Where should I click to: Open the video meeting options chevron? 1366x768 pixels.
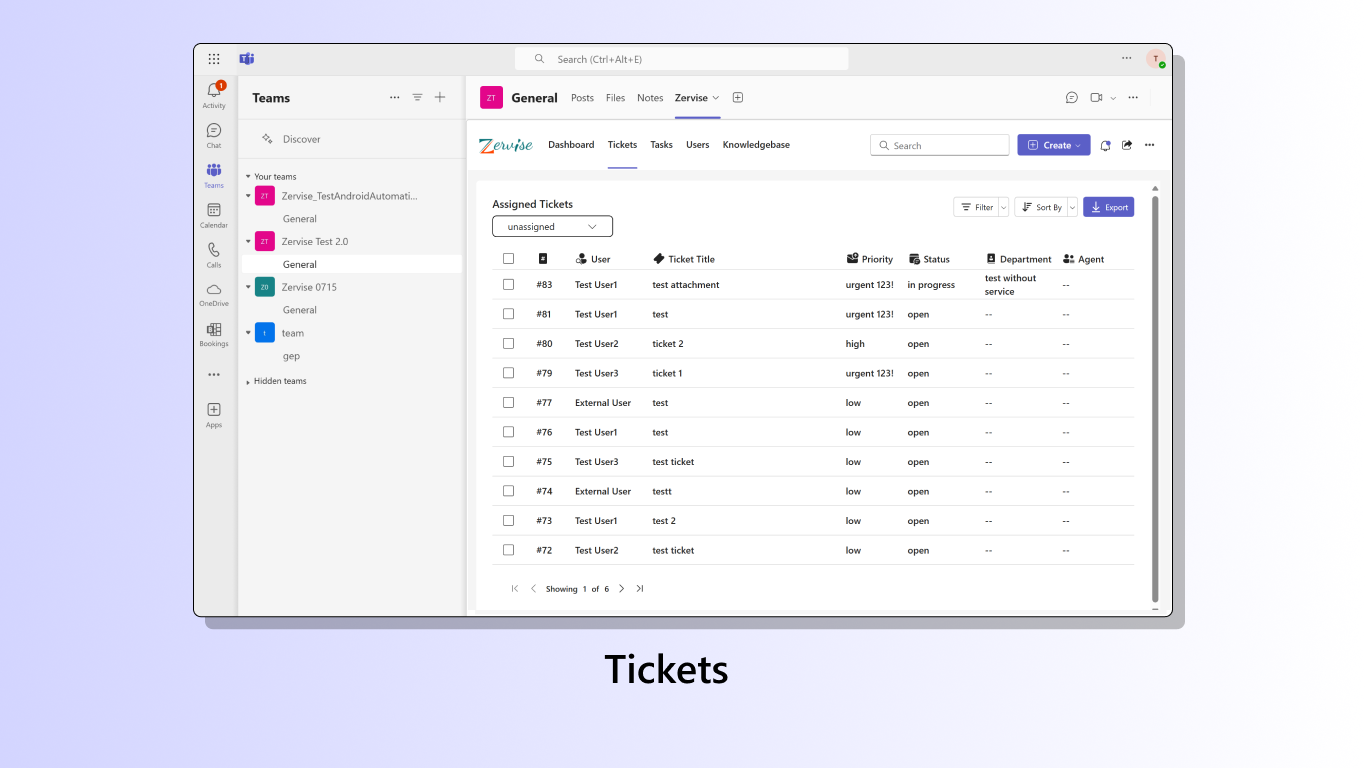[x=1113, y=98]
